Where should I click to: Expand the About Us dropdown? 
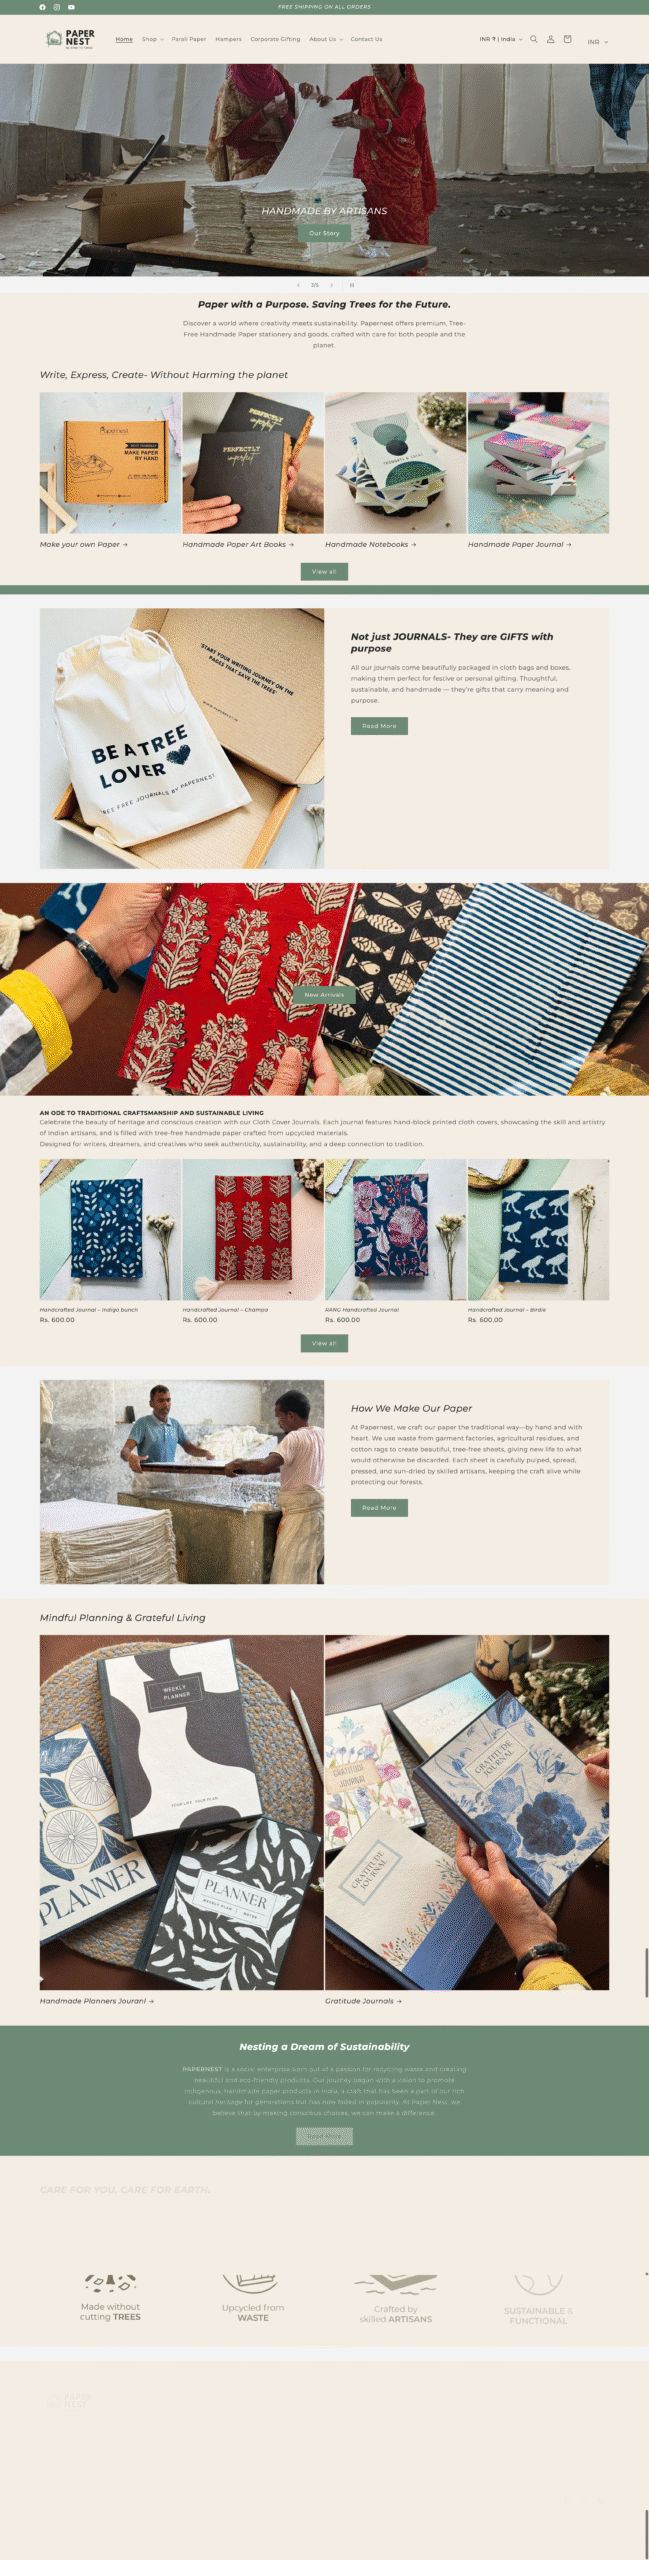click(x=326, y=39)
